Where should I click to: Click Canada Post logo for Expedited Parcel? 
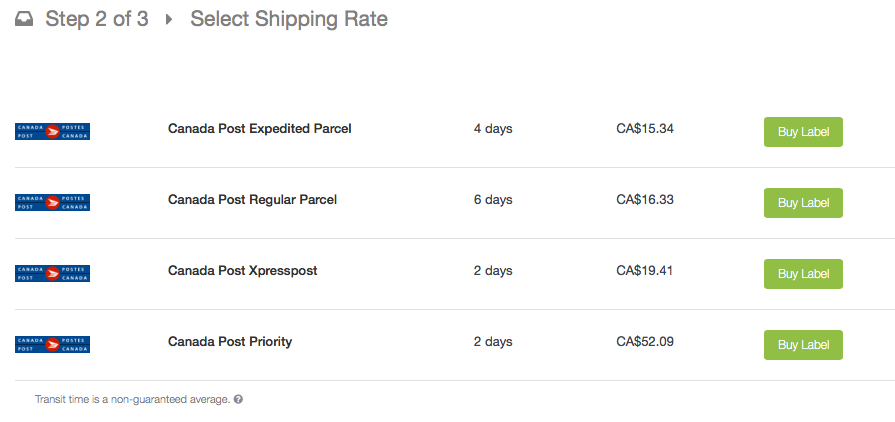point(53,131)
